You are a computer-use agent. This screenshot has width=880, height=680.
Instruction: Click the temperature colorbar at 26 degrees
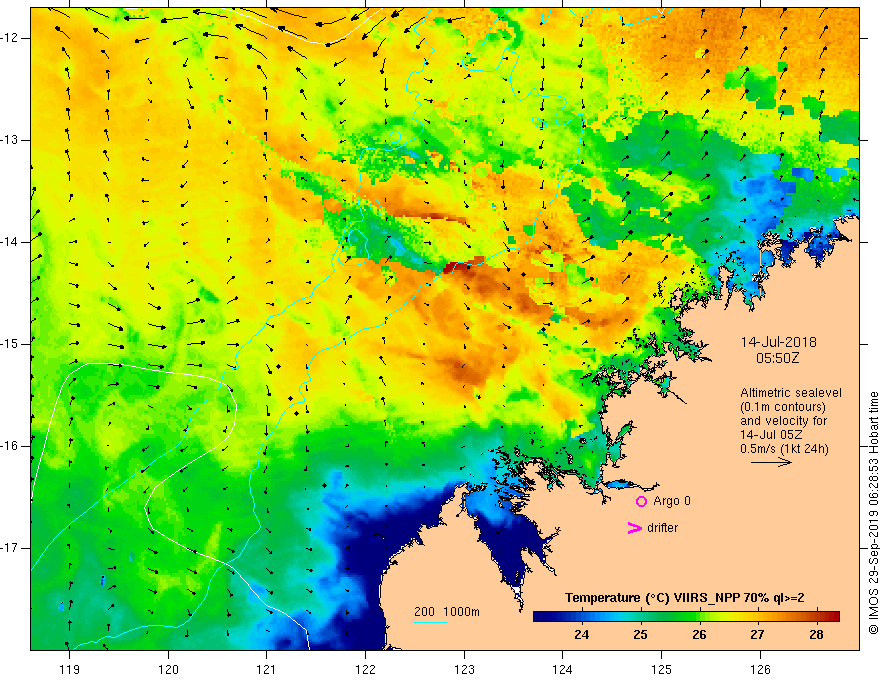699,617
